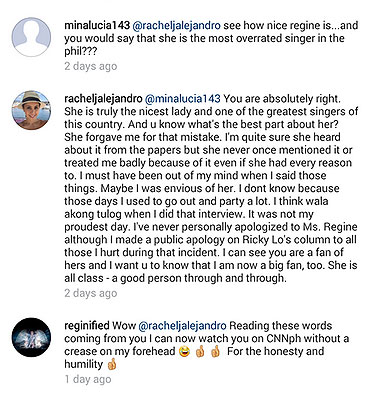Viewport: 380px width, 398px height.
Task: Click the thumbs-up emoji right after laughing emoji
Action: coord(200,352)
